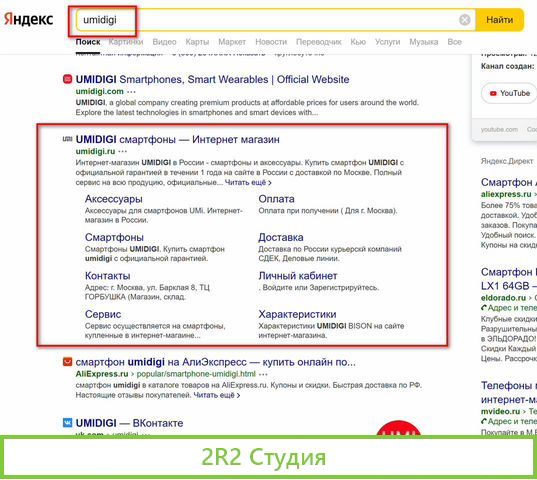The image size is (537, 480).
Task: Click the VK favicon icon
Action: (67, 422)
